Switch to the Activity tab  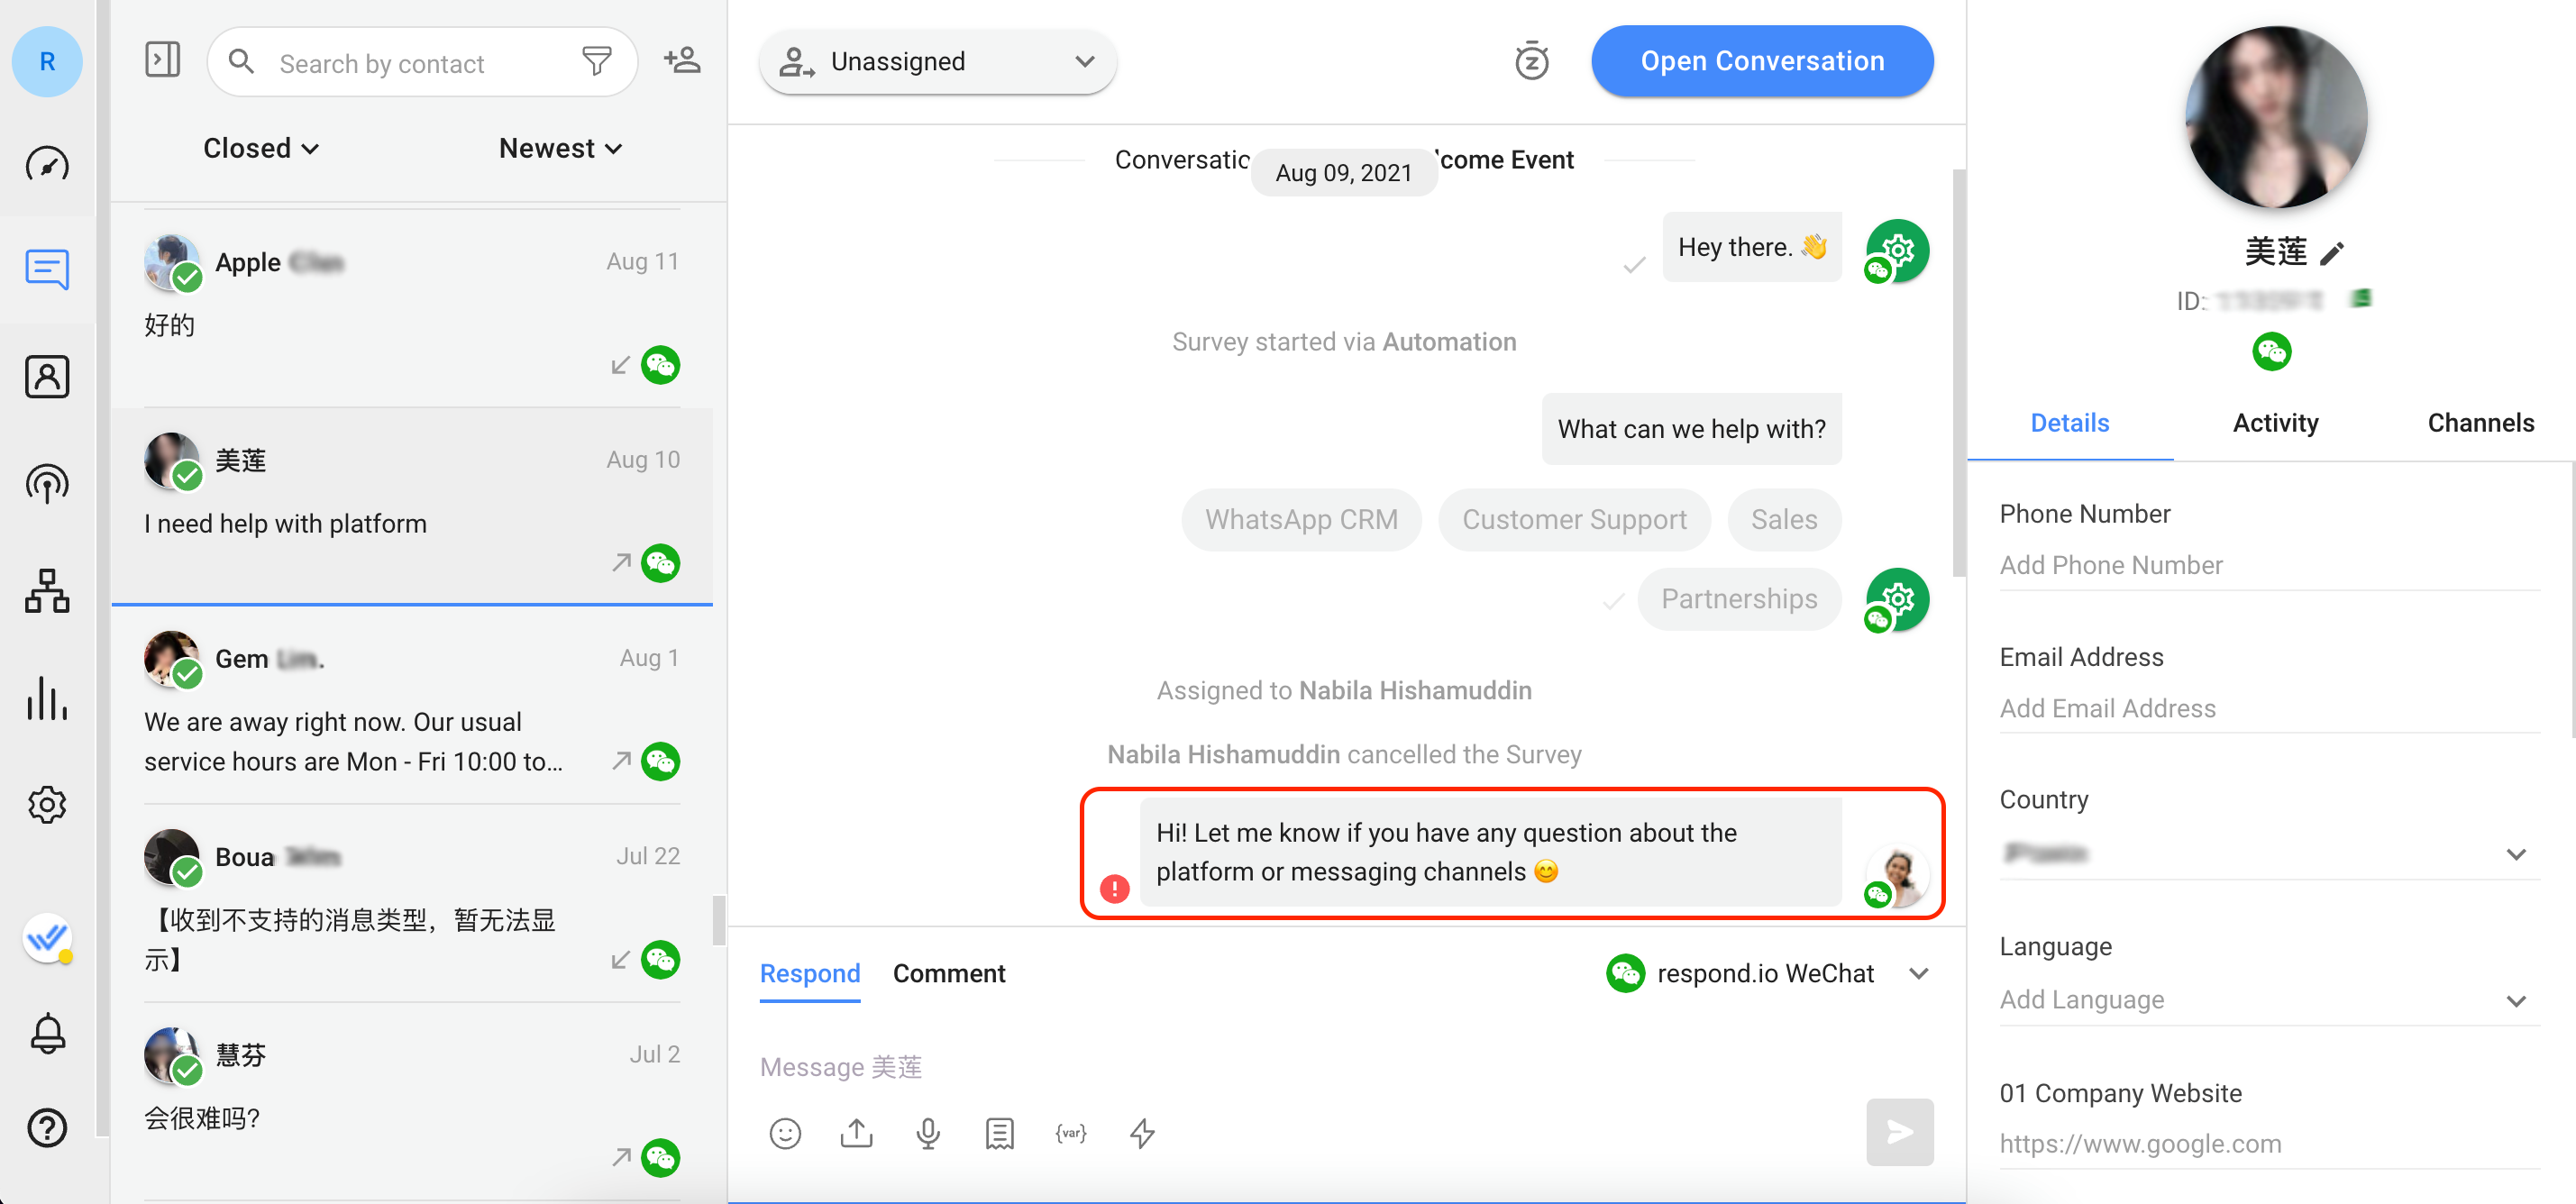click(x=2275, y=423)
